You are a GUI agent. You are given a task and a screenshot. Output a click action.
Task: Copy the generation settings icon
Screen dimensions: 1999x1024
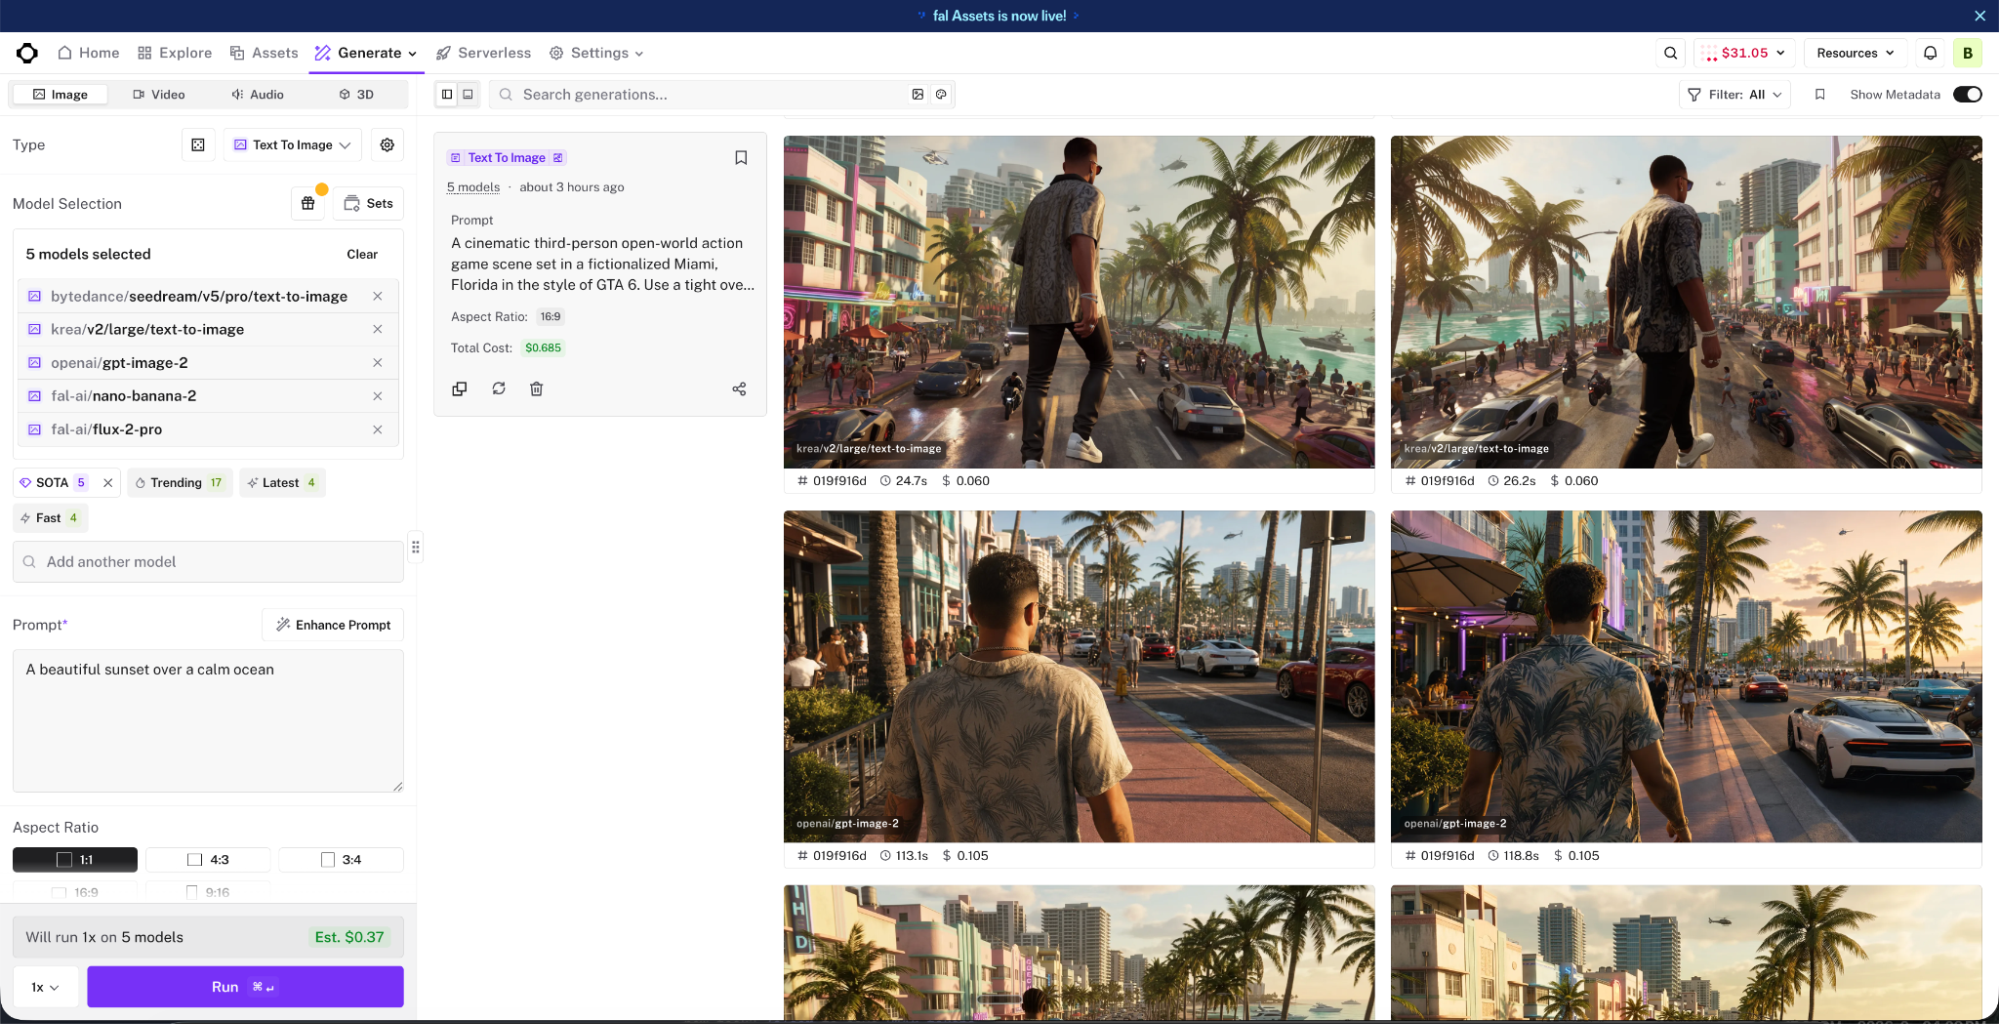click(459, 389)
